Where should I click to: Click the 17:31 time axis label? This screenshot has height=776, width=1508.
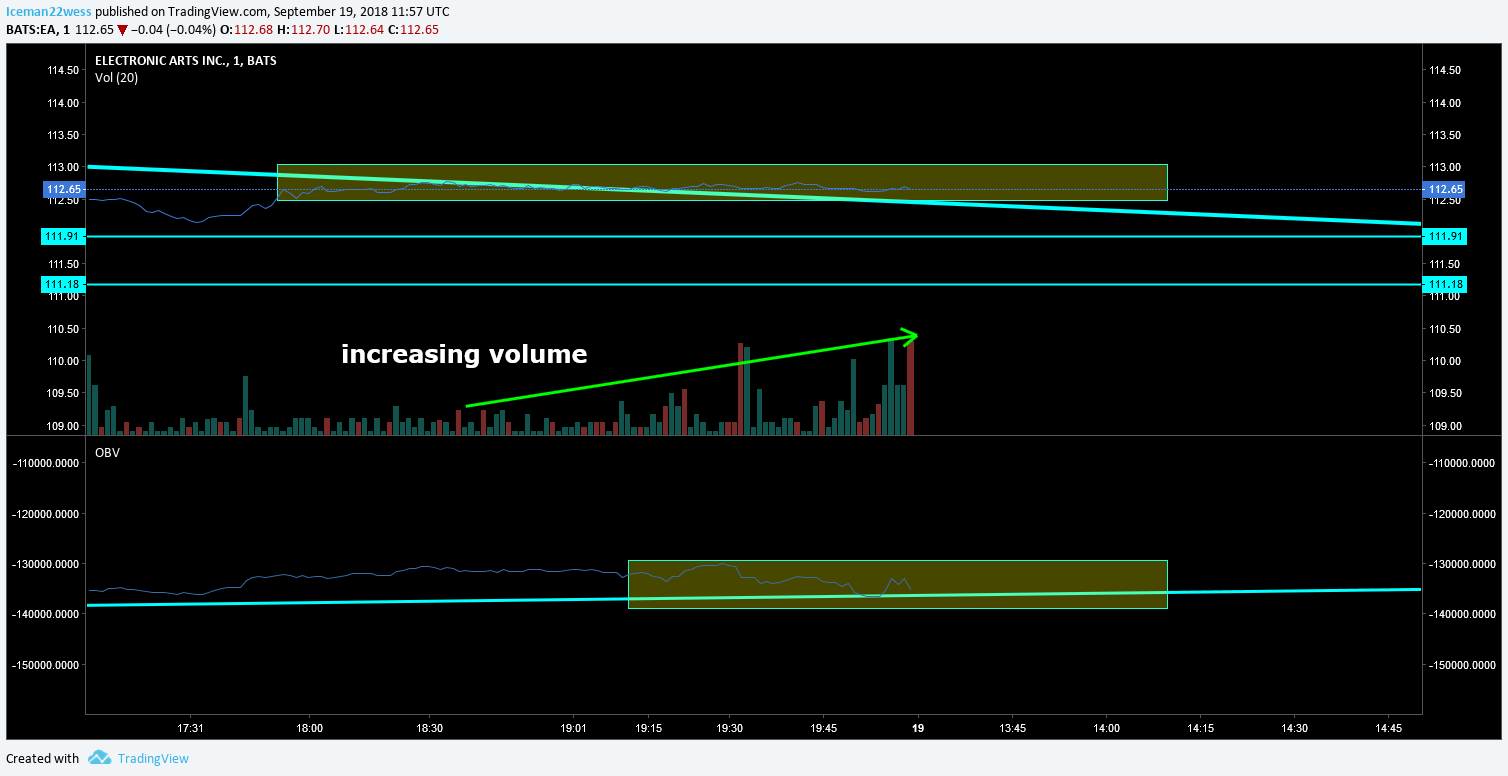tap(190, 727)
